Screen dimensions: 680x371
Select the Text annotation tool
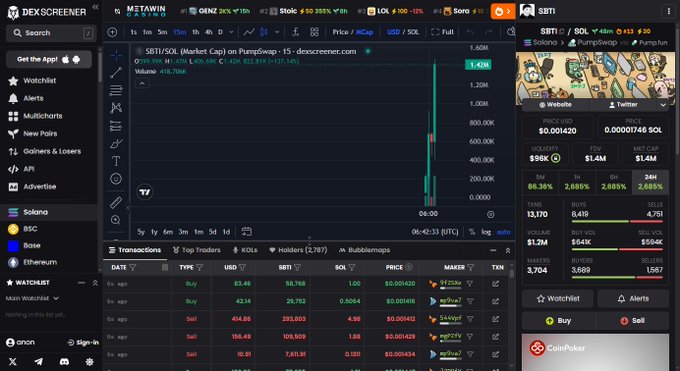coord(116,161)
